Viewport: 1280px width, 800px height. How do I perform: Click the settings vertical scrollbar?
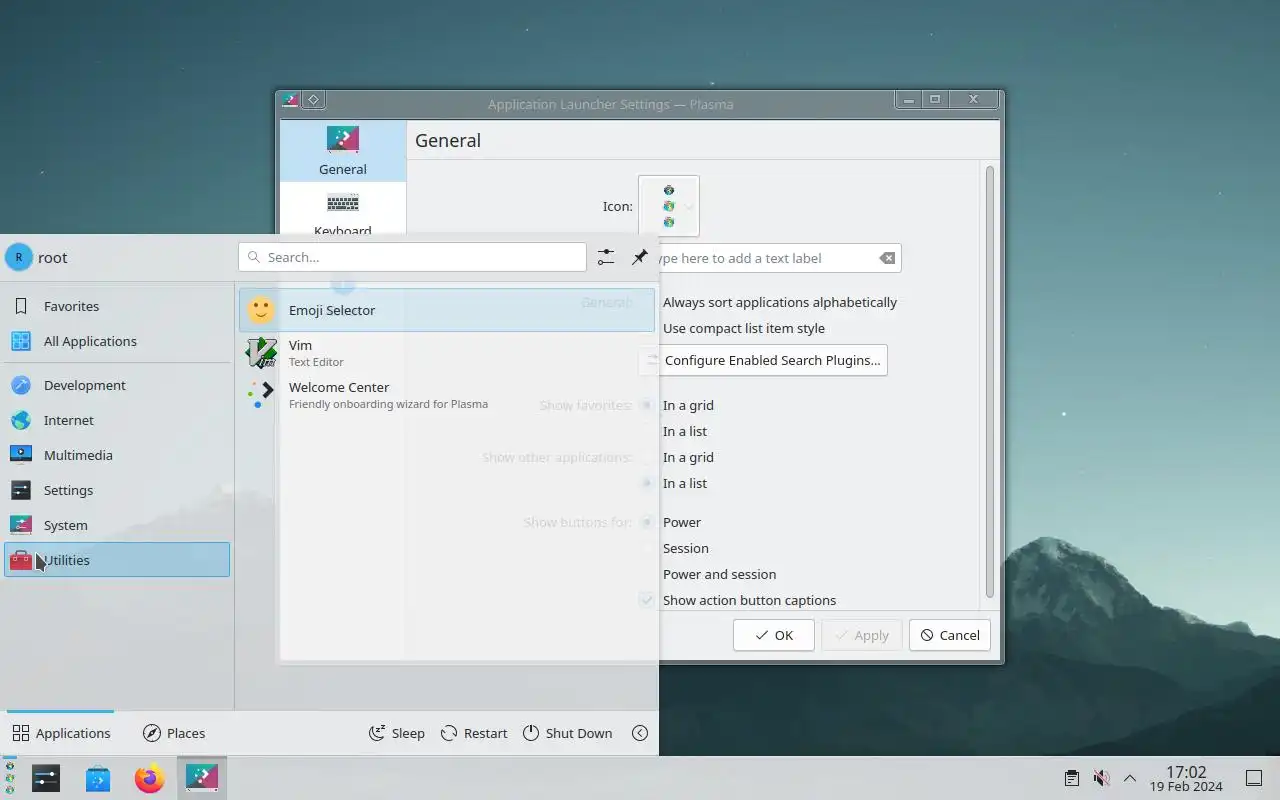tap(990, 383)
